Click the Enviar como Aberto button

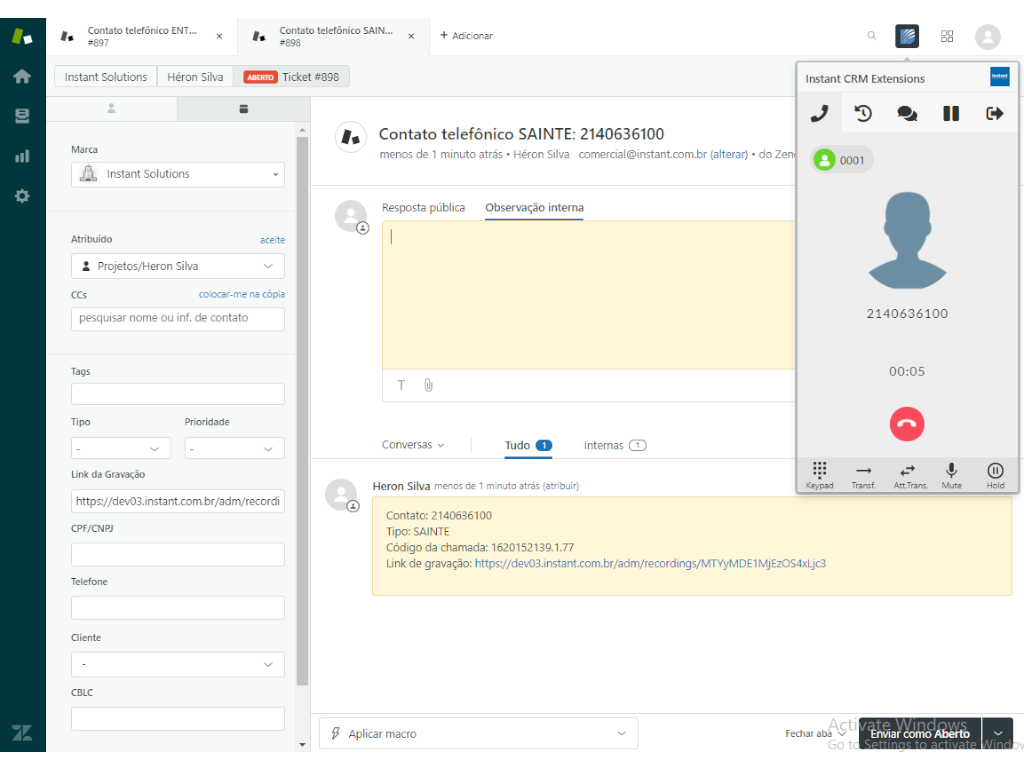(x=919, y=734)
